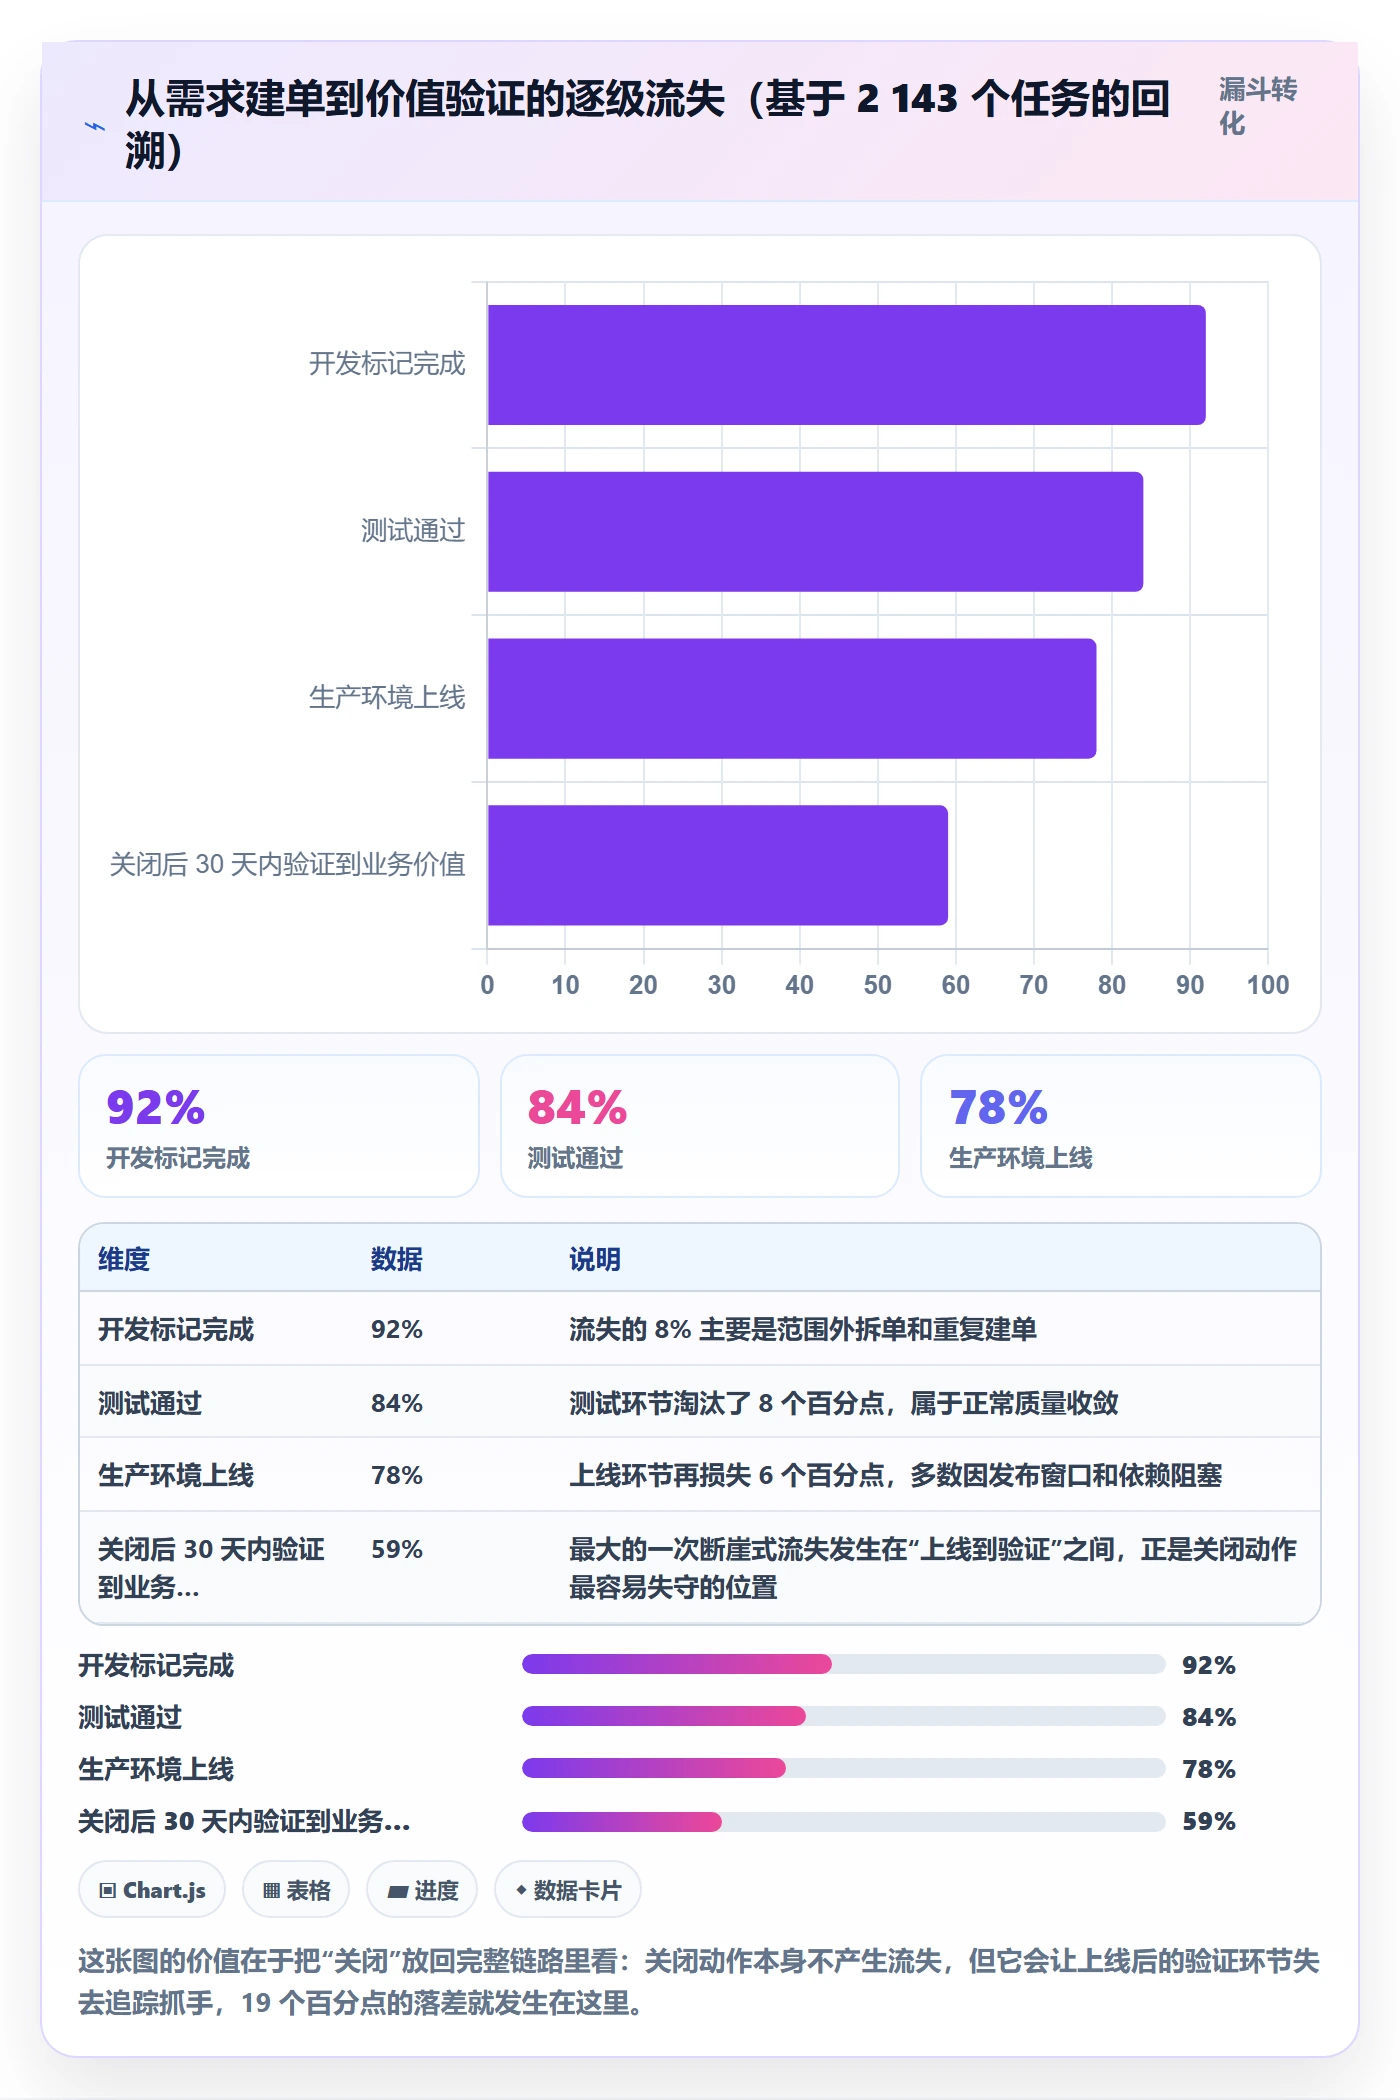
Task: Click the 漏斗转化 tag in the header
Action: click(1257, 106)
